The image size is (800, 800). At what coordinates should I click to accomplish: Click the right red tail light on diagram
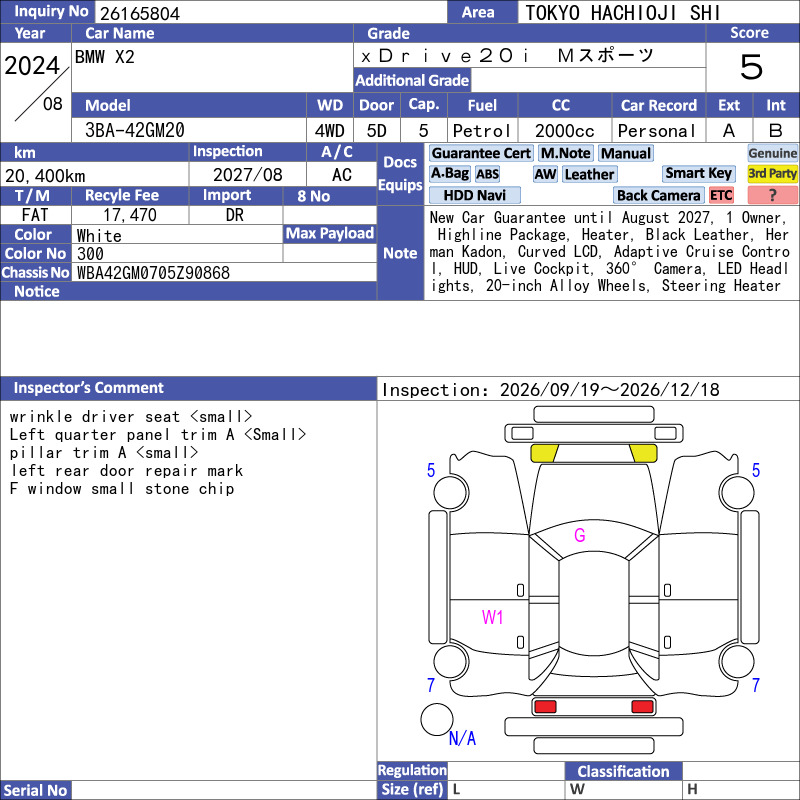click(x=642, y=707)
